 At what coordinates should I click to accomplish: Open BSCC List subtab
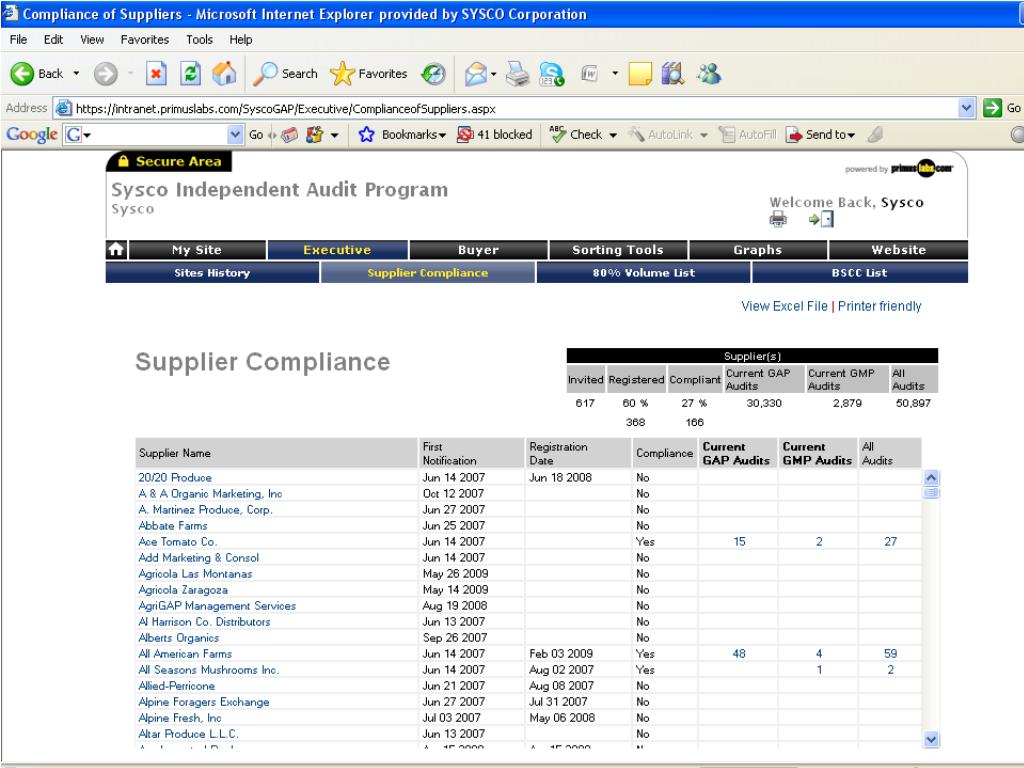click(859, 272)
